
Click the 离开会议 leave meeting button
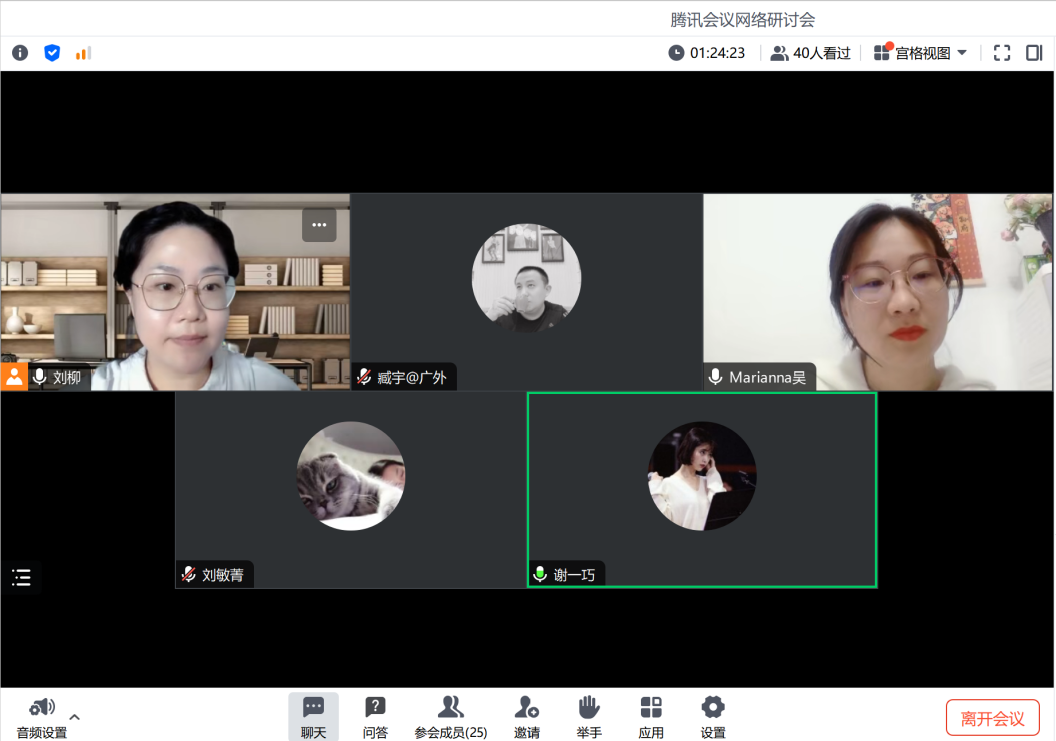pos(992,716)
